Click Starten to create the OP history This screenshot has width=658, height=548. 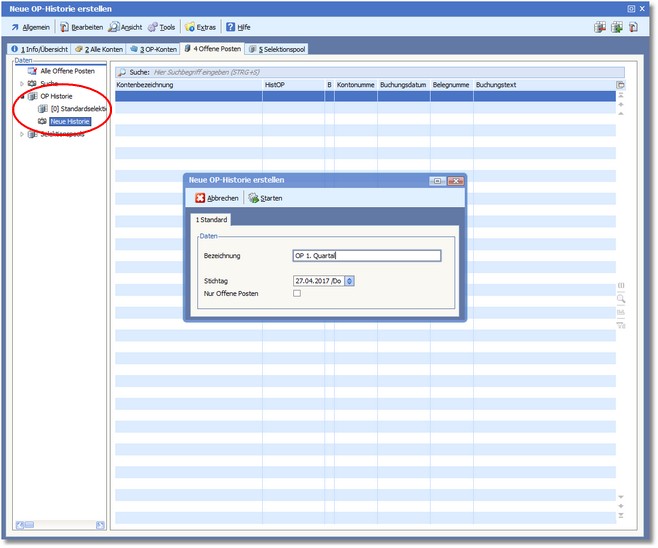pos(265,198)
